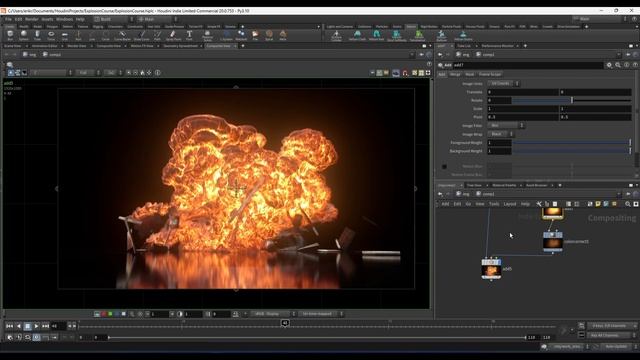The height and width of the screenshot is (360, 640).
Task: Open the Image Wrap Black dropdown
Action: click(501, 134)
